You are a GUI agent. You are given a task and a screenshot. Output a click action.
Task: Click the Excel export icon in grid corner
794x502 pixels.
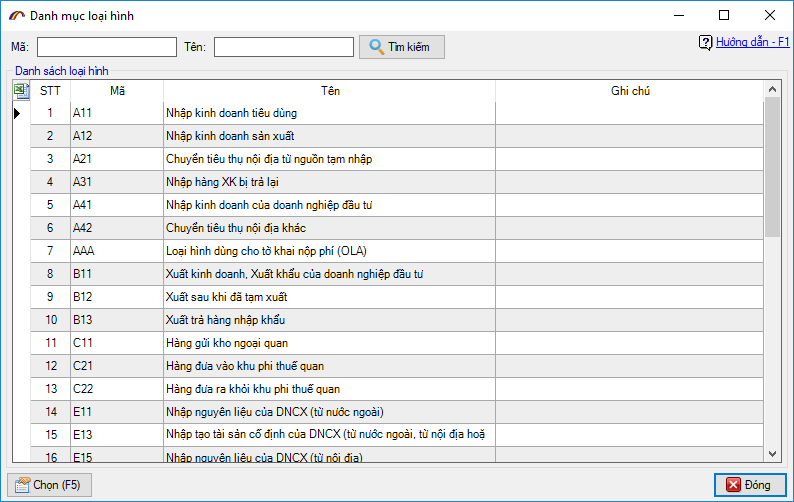click(x=21, y=91)
